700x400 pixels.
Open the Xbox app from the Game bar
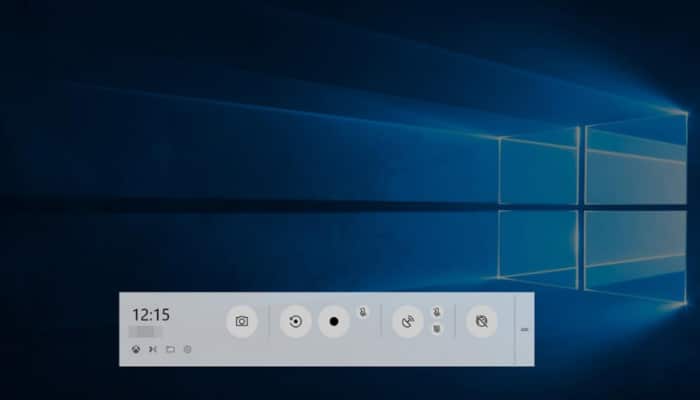[x=136, y=350]
